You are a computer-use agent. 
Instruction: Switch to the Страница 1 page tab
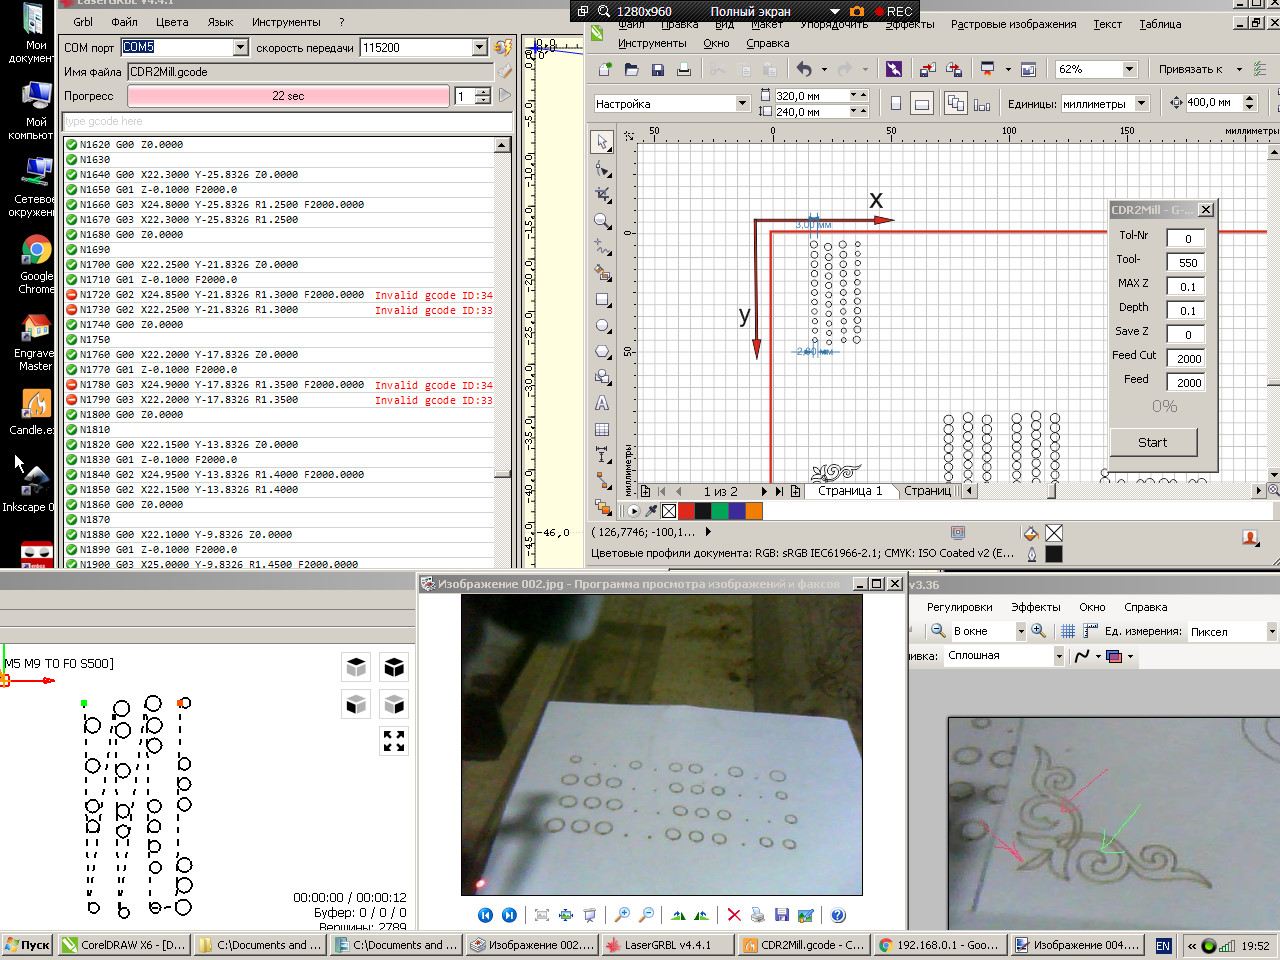pos(850,491)
